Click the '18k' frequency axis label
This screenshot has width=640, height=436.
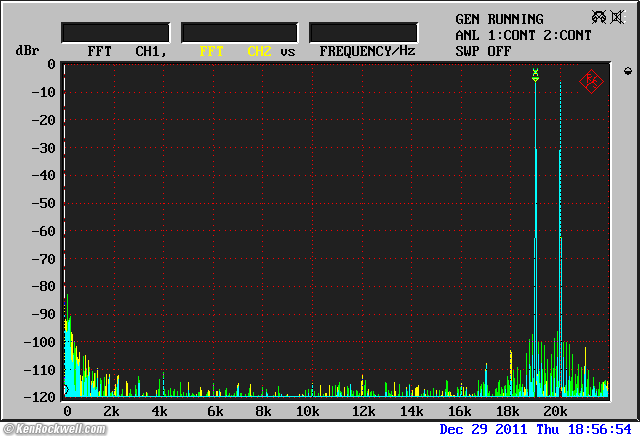tap(507, 411)
